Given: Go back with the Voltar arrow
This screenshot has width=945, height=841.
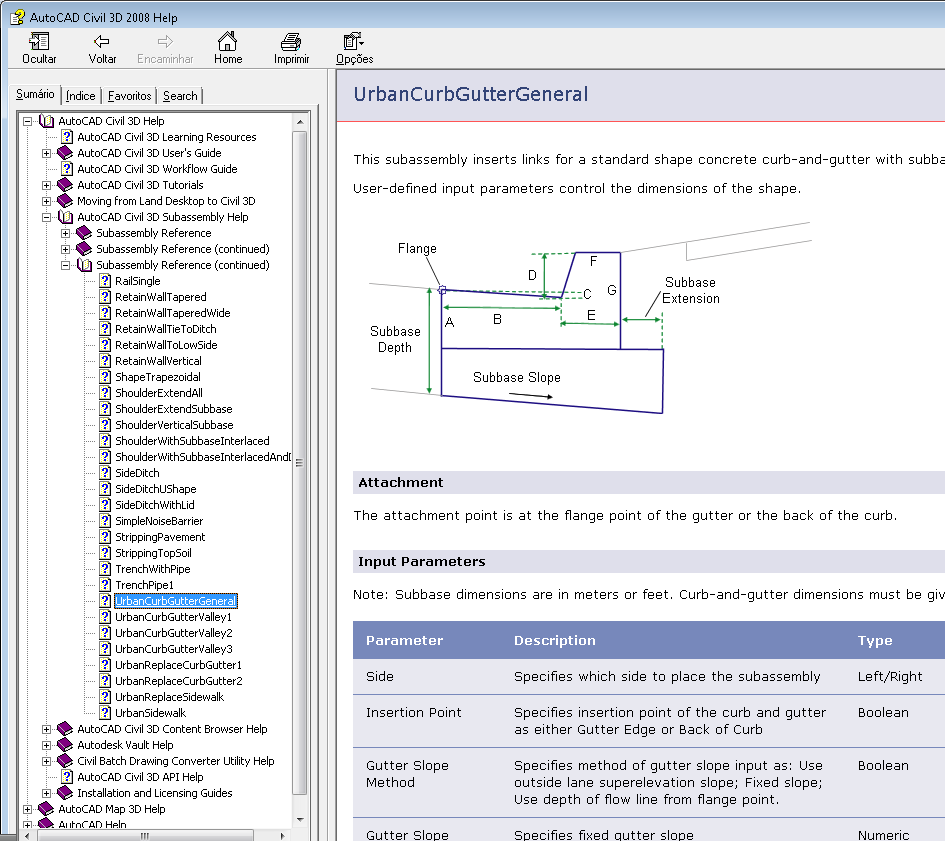Looking at the screenshot, I should pyautogui.click(x=102, y=42).
